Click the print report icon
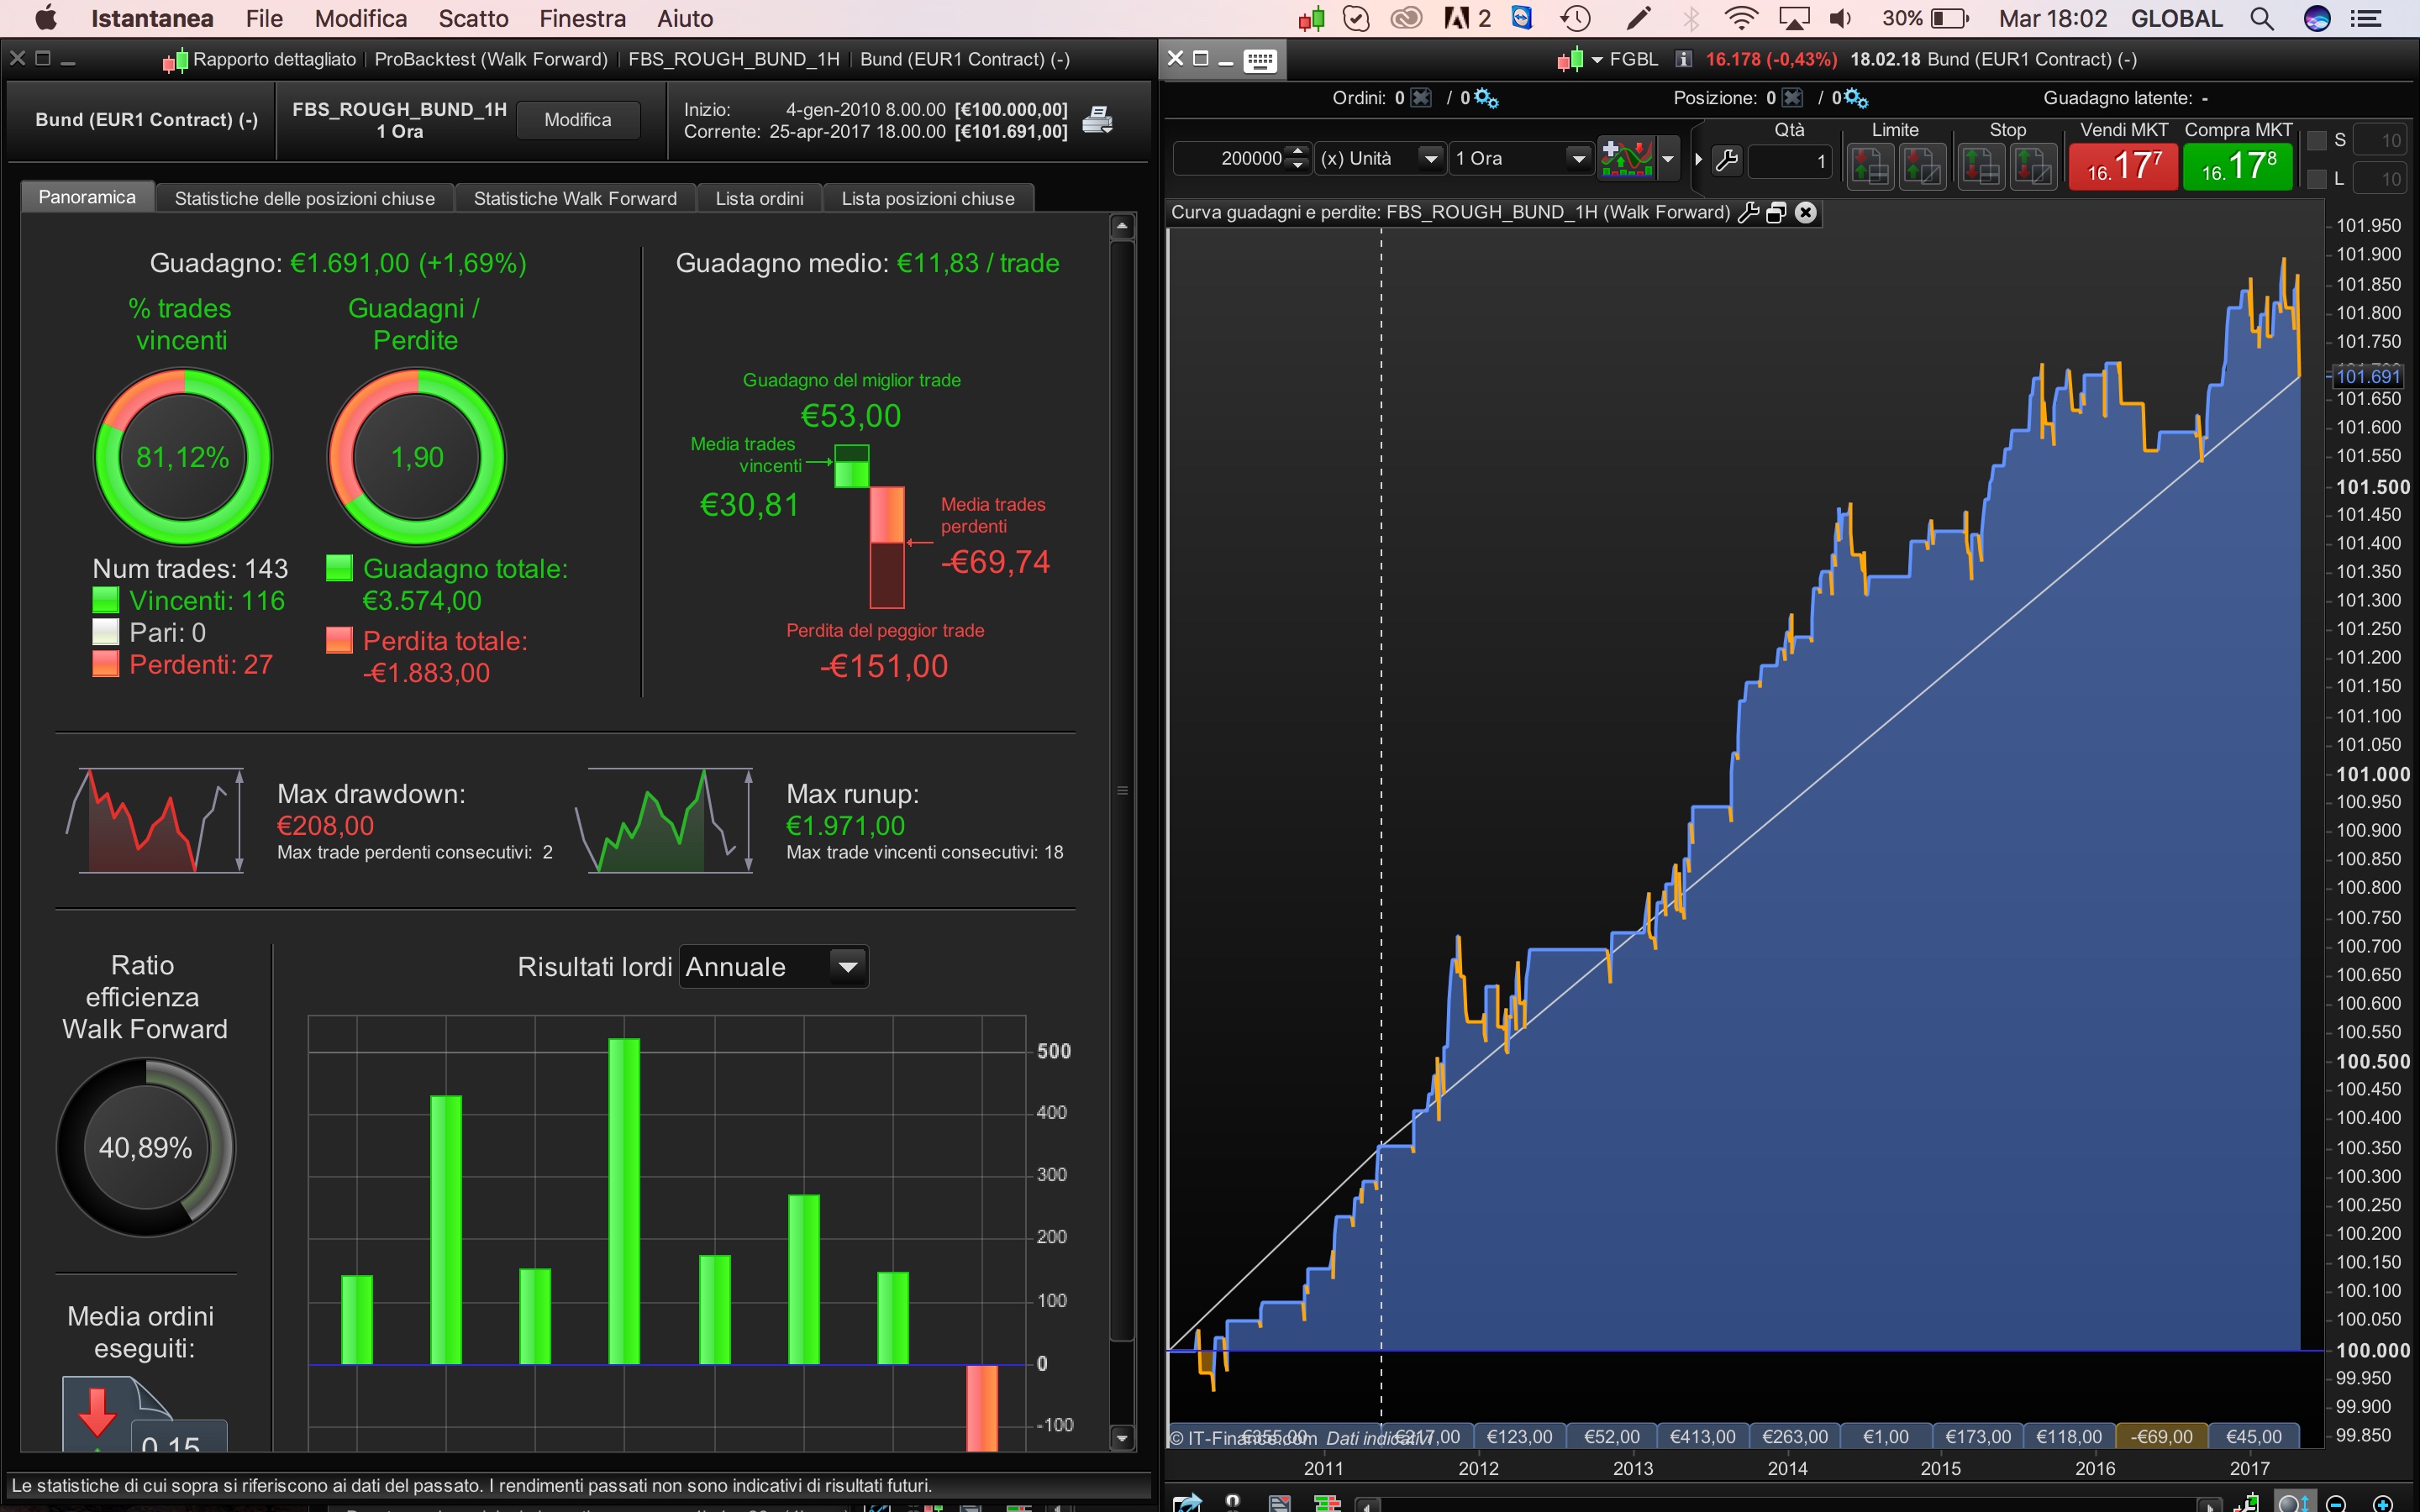Viewport: 2420px width, 1512px height. click(1097, 120)
